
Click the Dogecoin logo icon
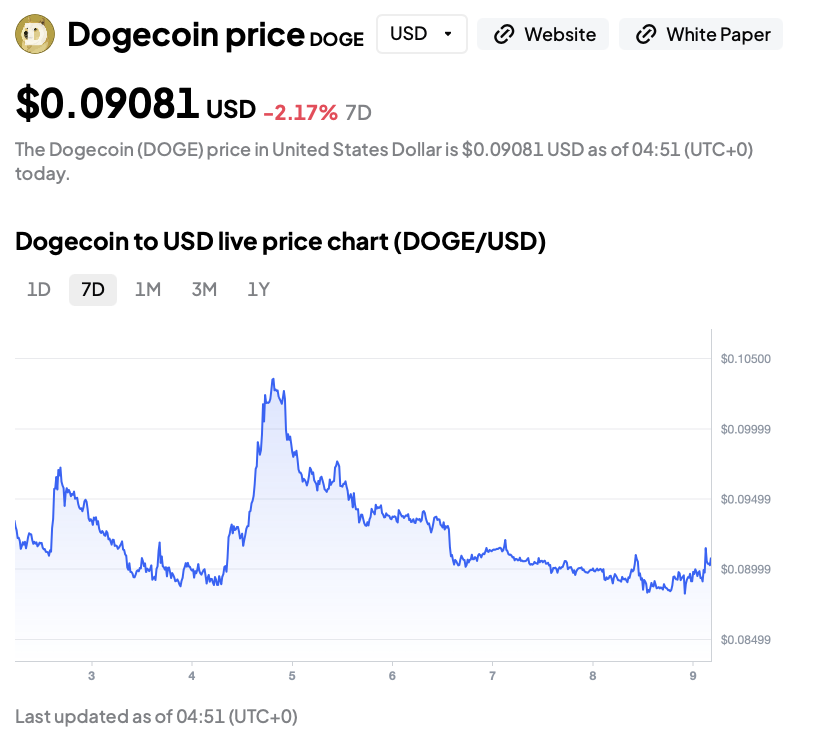36,34
